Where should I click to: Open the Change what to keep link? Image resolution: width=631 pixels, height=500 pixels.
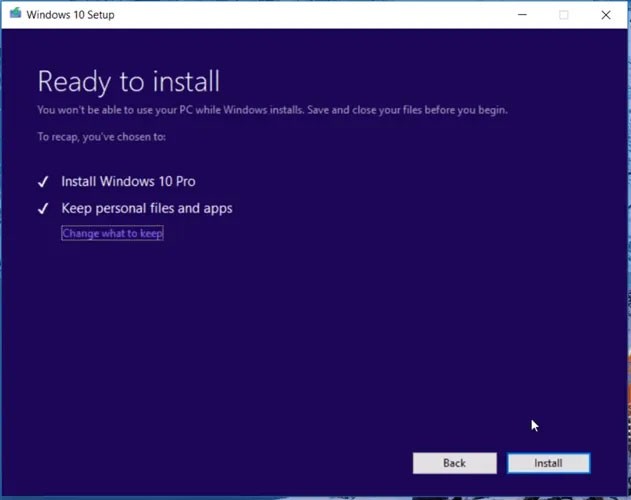click(112, 233)
